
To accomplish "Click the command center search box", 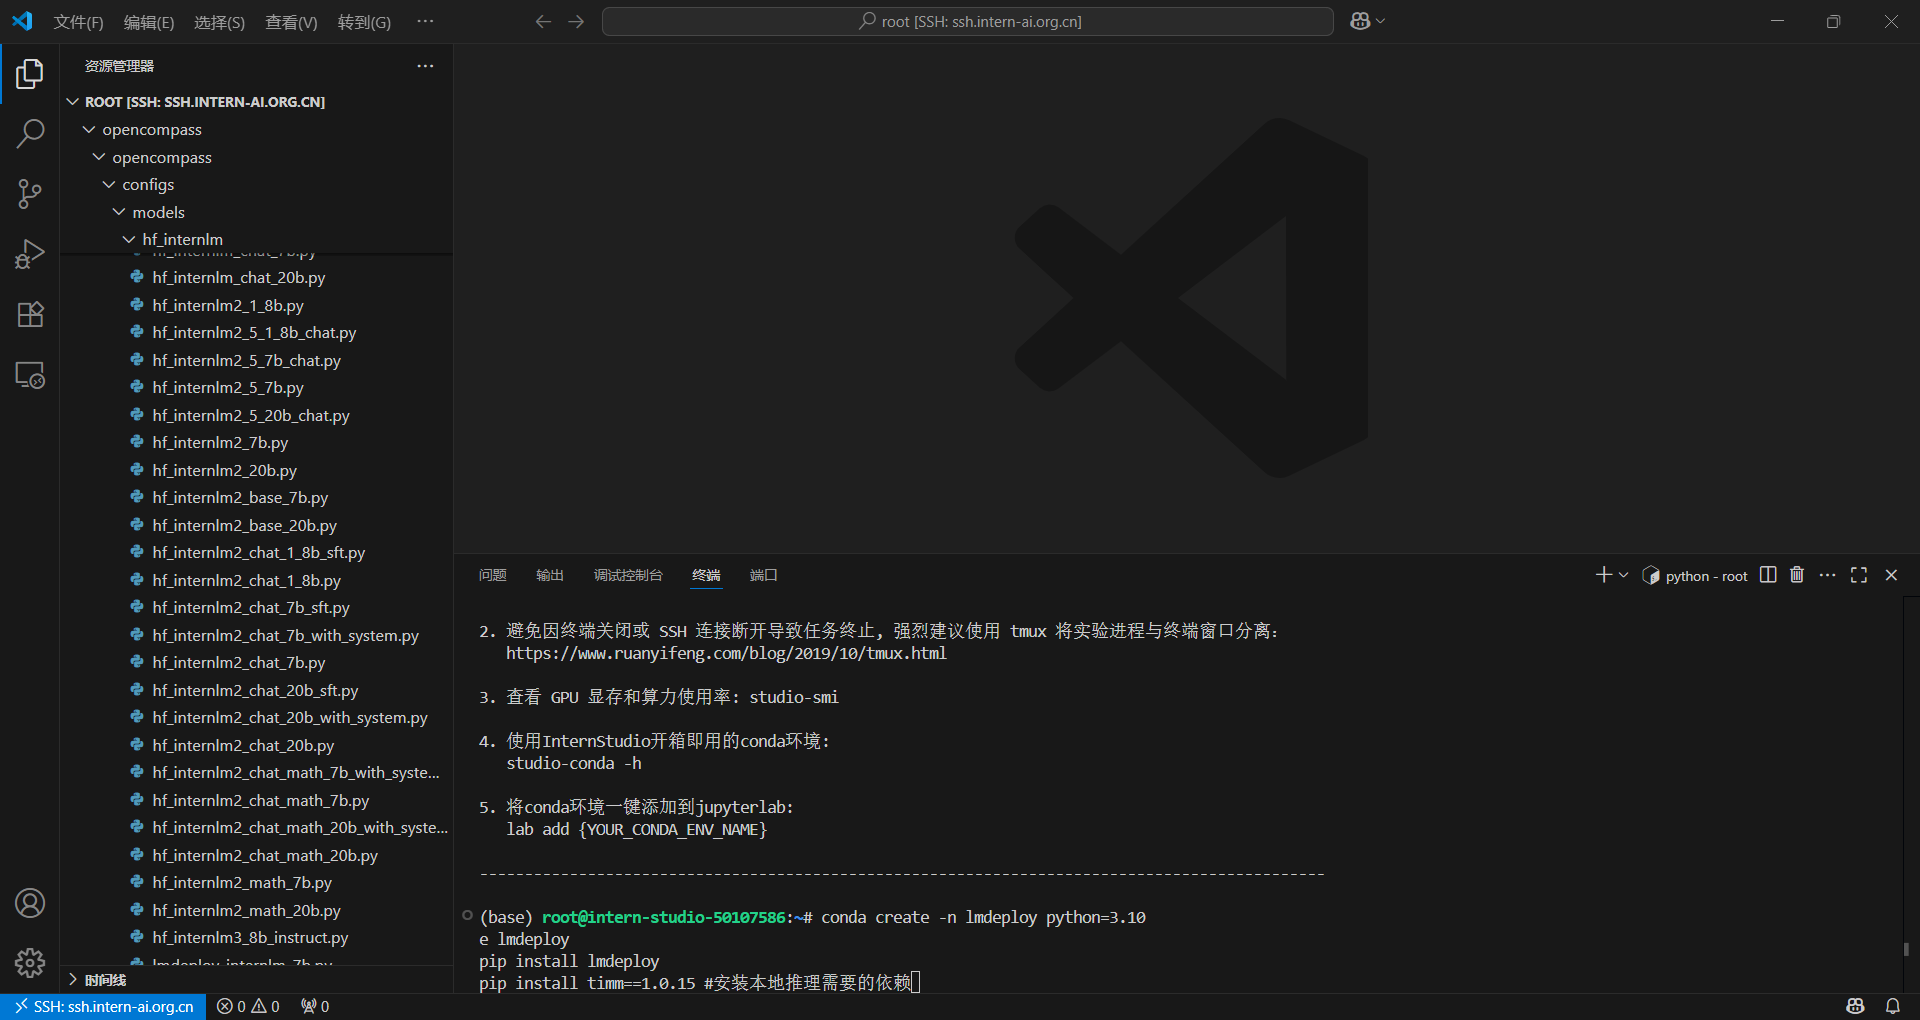I will pos(968,21).
